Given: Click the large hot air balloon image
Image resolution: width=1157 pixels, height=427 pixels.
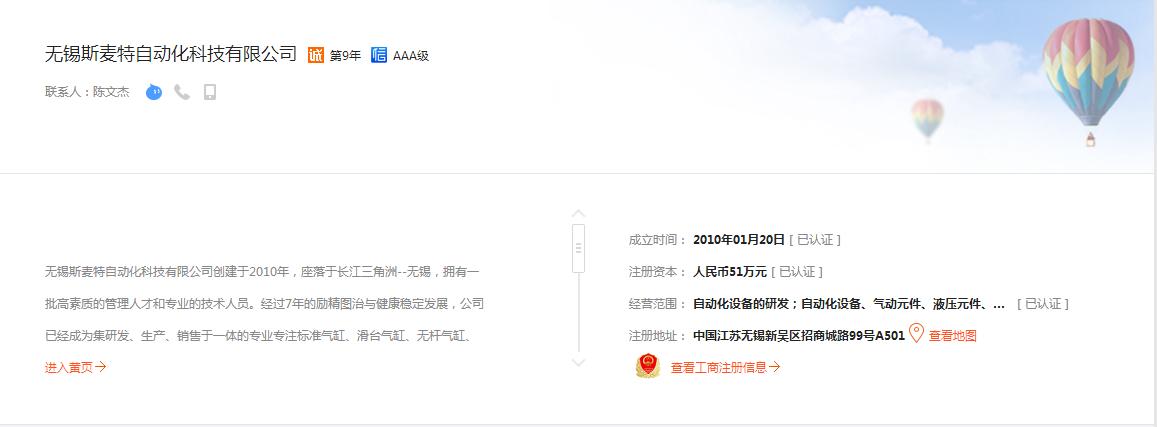Looking at the screenshot, I should pyautogui.click(x=1088, y=75).
